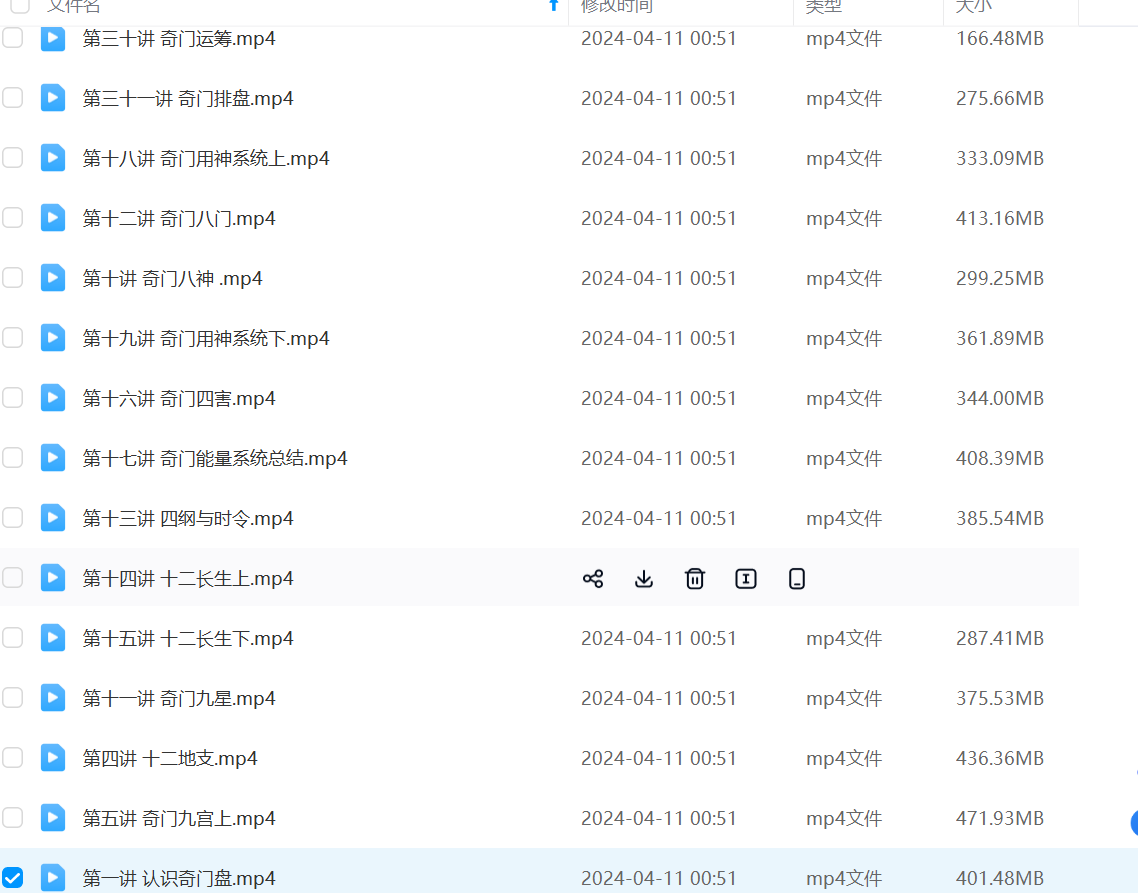Open 第十八讲 奇门用神系统上.mp4
Viewport: 1138px width, 893px height.
(x=206, y=158)
